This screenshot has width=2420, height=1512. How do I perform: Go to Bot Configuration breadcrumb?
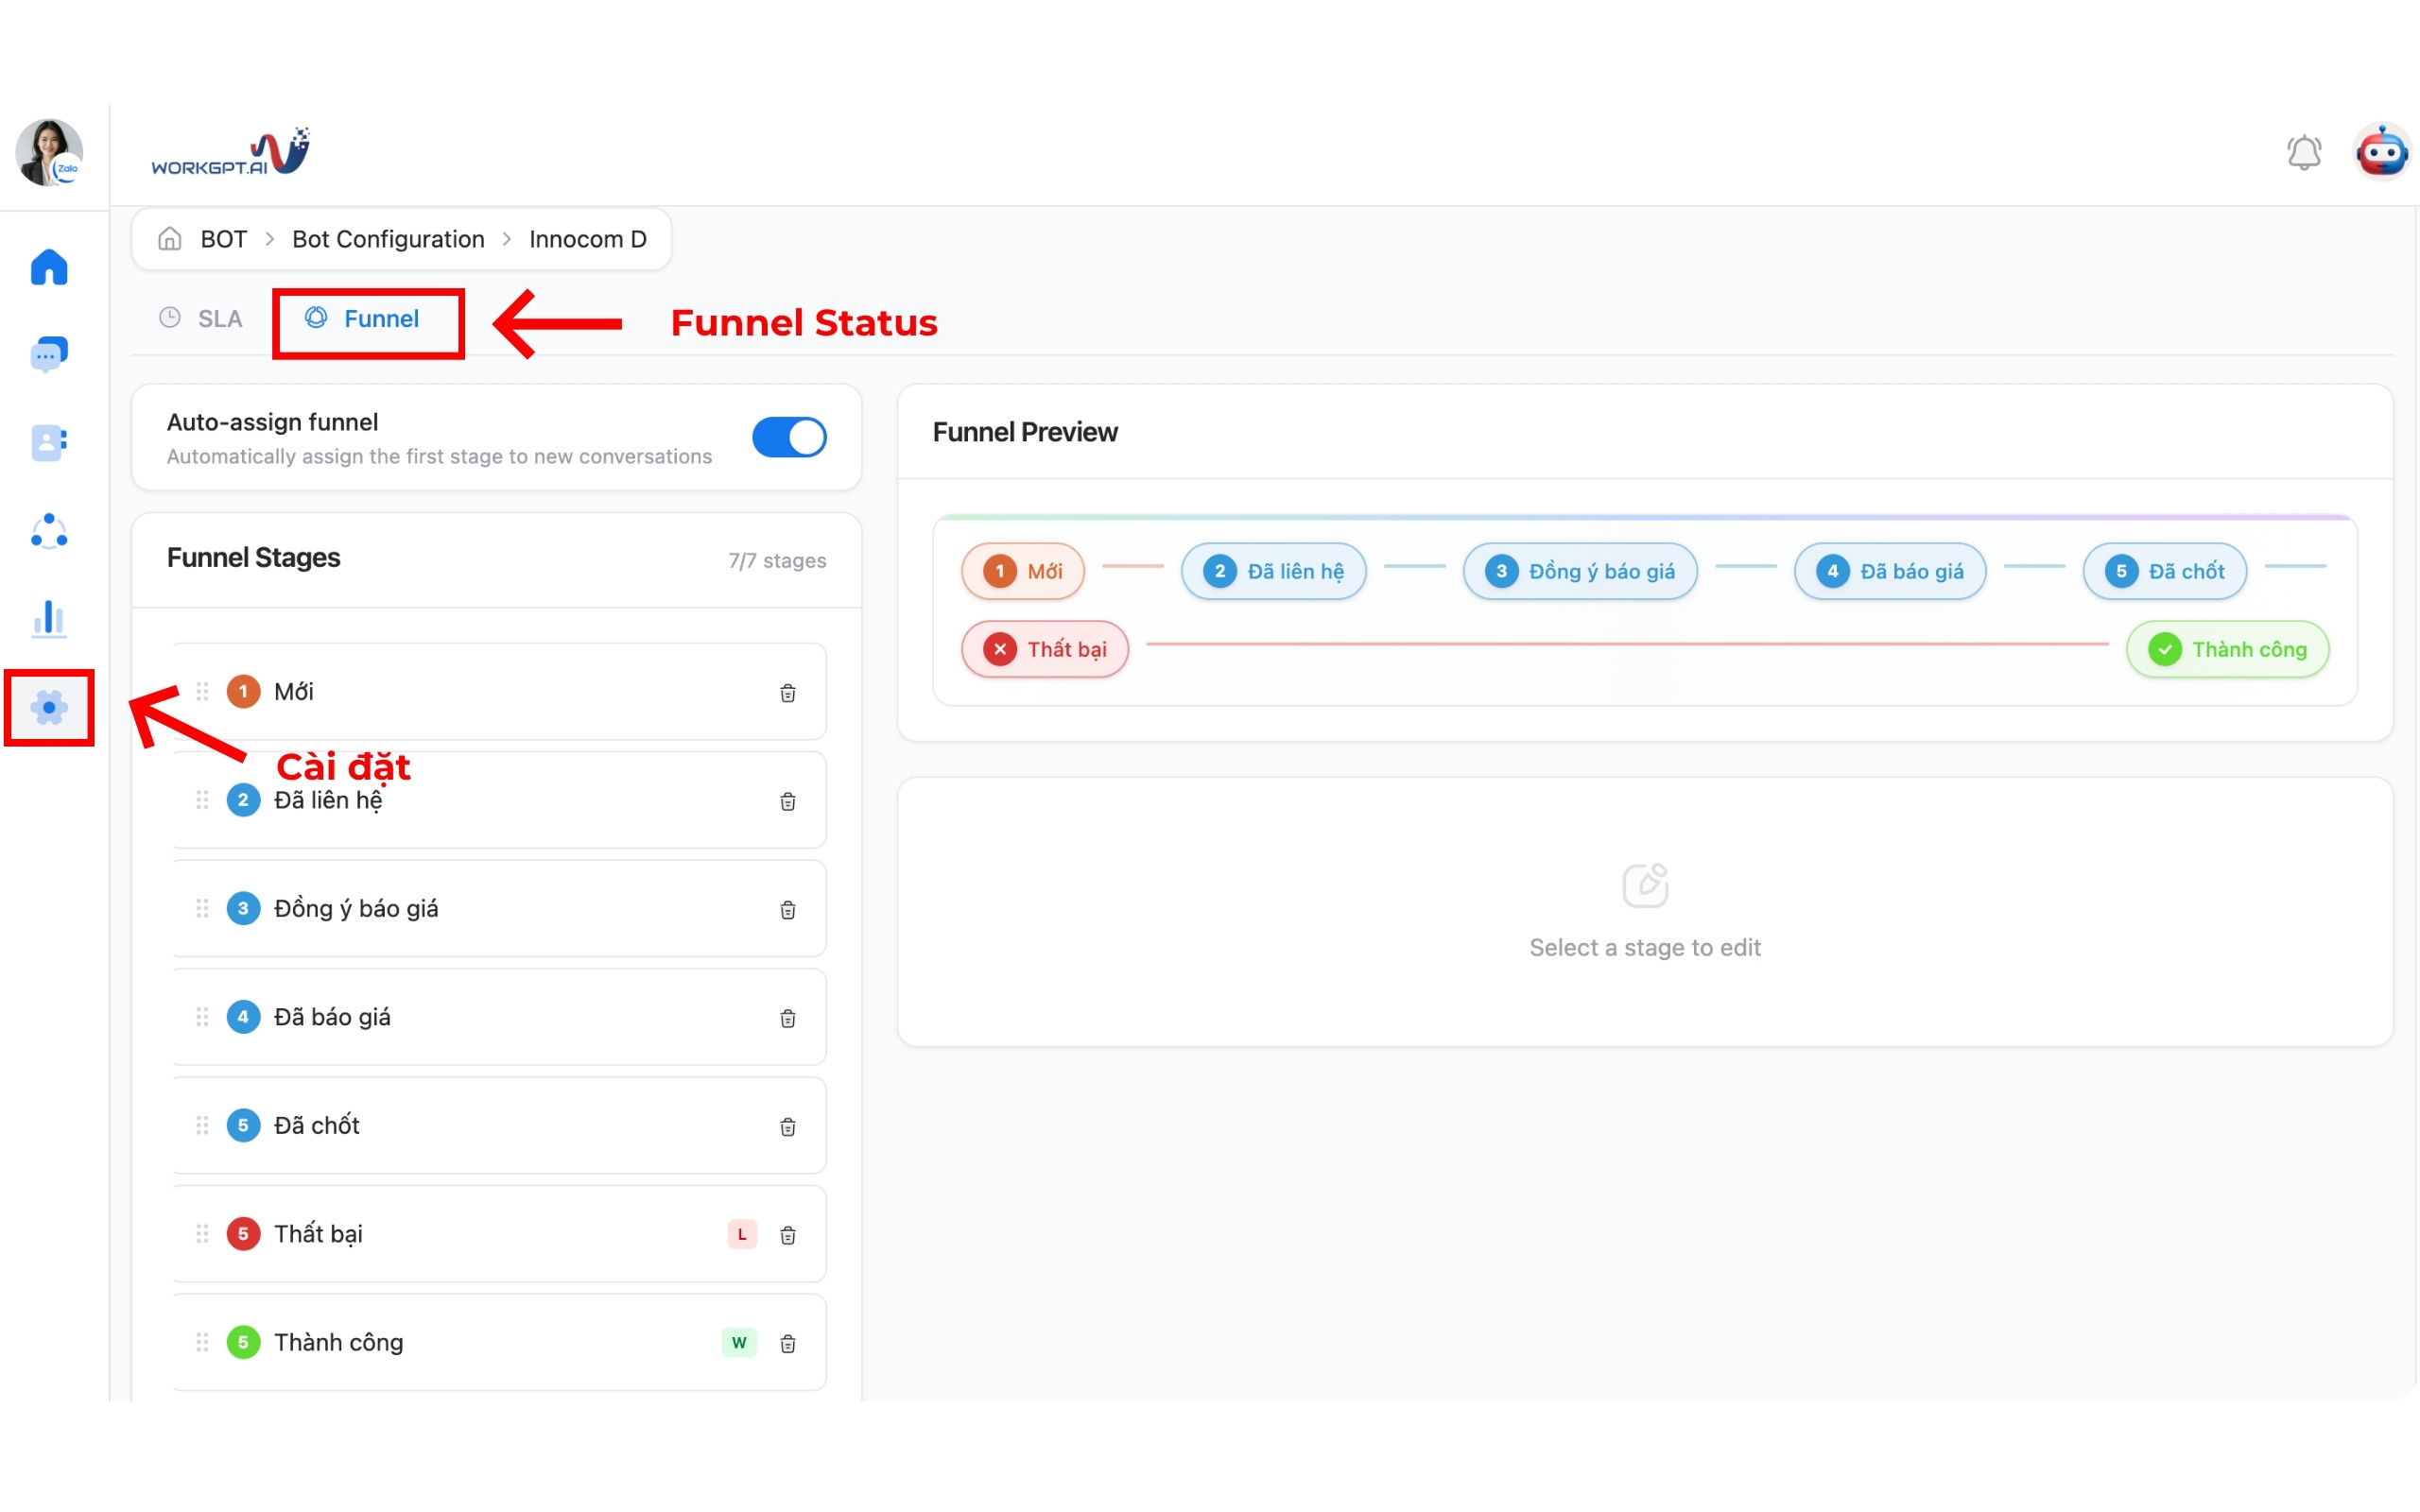[x=388, y=239]
